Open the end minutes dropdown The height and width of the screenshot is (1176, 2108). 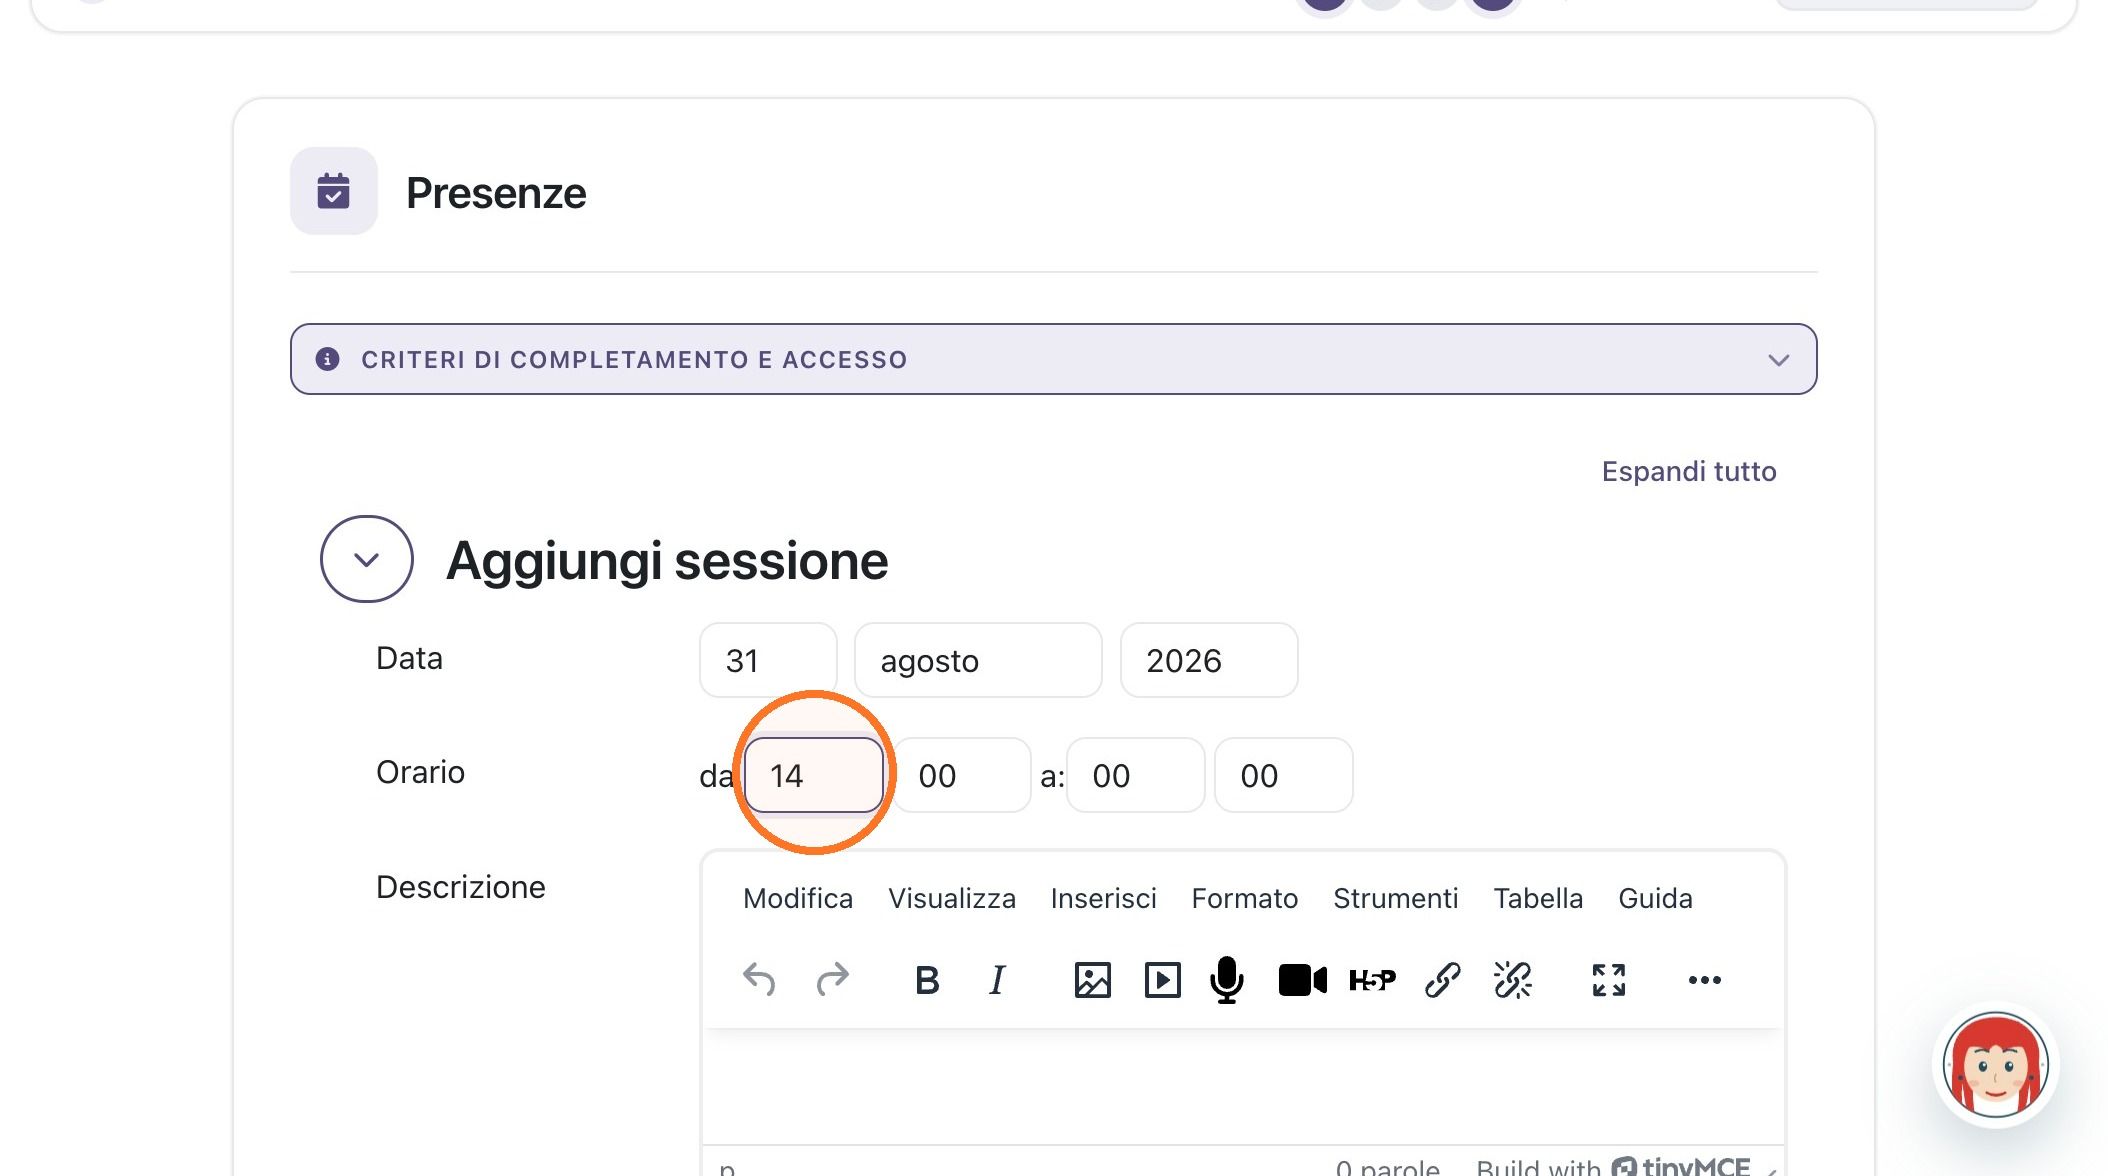pos(1284,775)
